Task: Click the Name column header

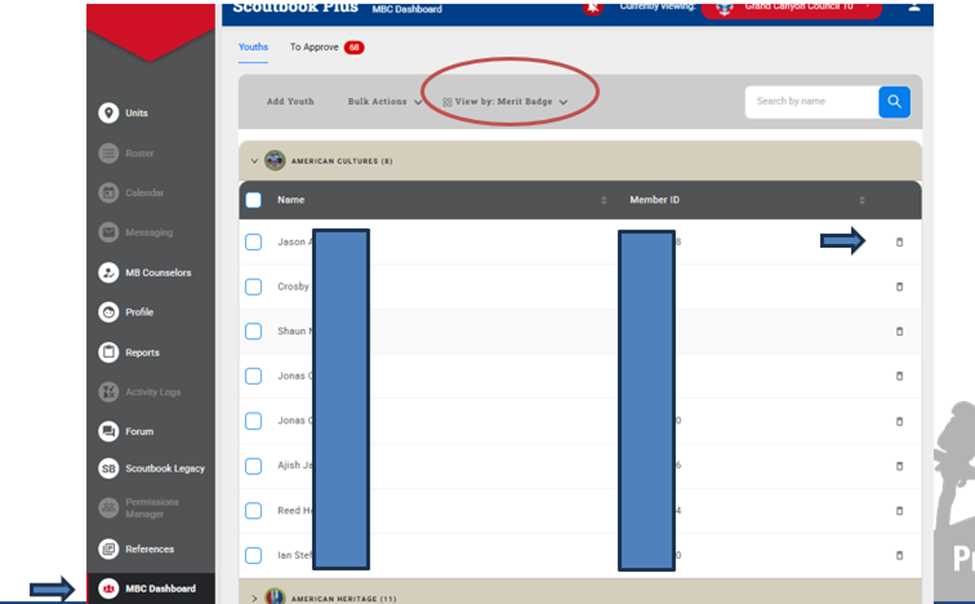Action: point(291,200)
